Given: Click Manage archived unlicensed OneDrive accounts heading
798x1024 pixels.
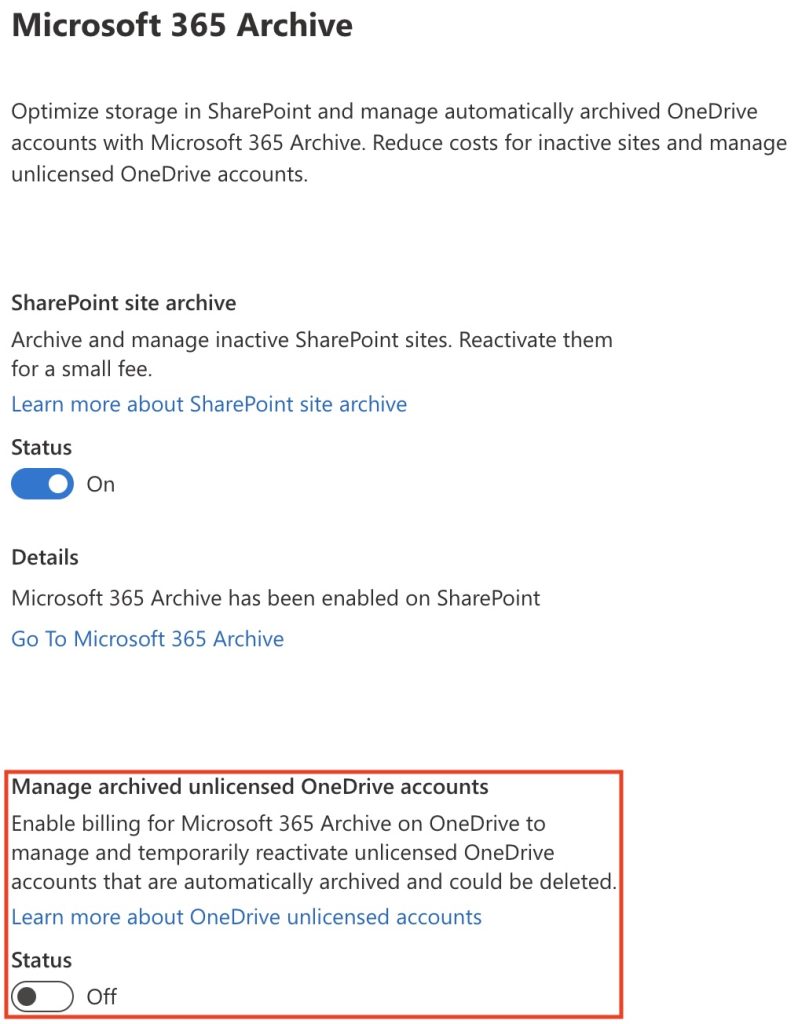Looking at the screenshot, I should [250, 786].
